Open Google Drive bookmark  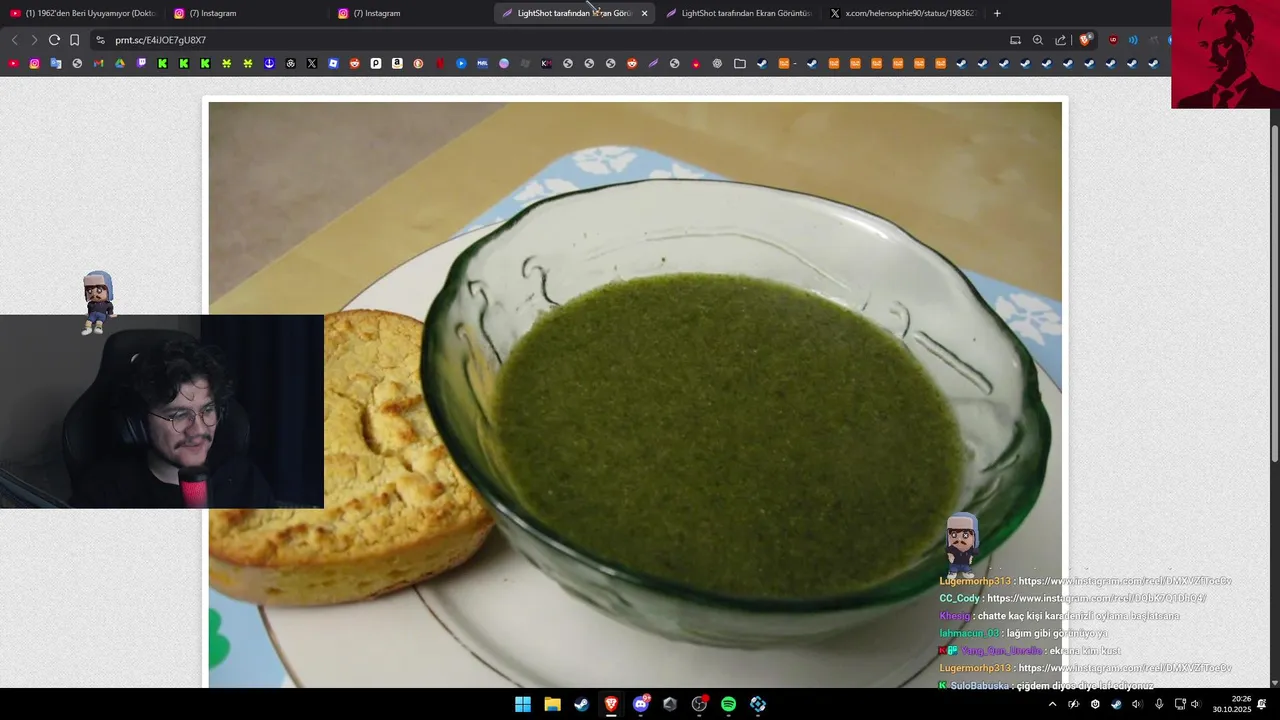pos(120,64)
